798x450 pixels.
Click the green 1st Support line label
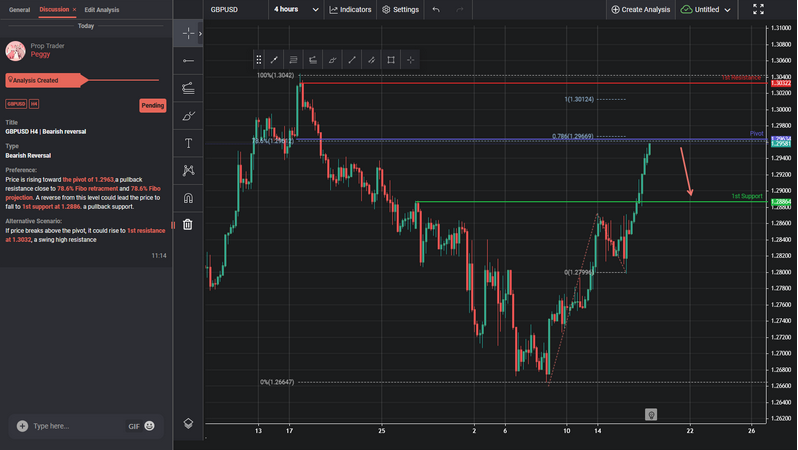tap(747, 196)
